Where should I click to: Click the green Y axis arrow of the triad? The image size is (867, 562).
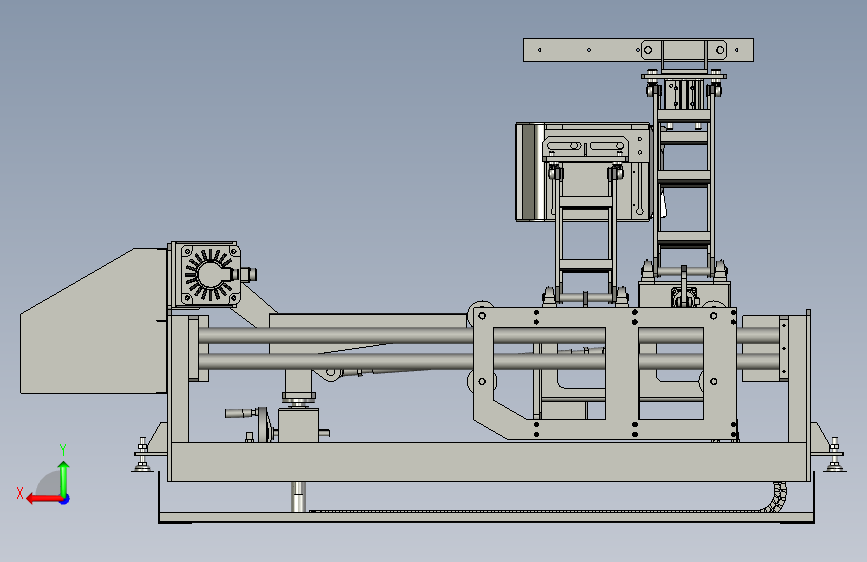[64, 479]
